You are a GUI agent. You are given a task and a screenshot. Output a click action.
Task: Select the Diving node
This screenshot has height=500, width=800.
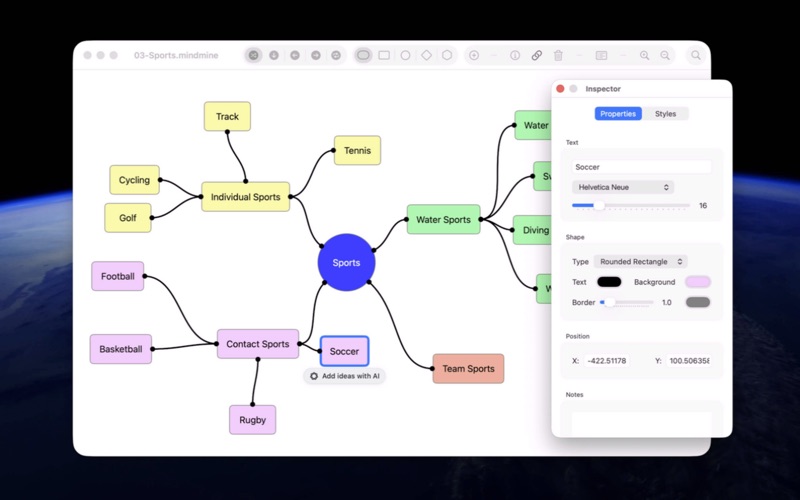(532, 230)
